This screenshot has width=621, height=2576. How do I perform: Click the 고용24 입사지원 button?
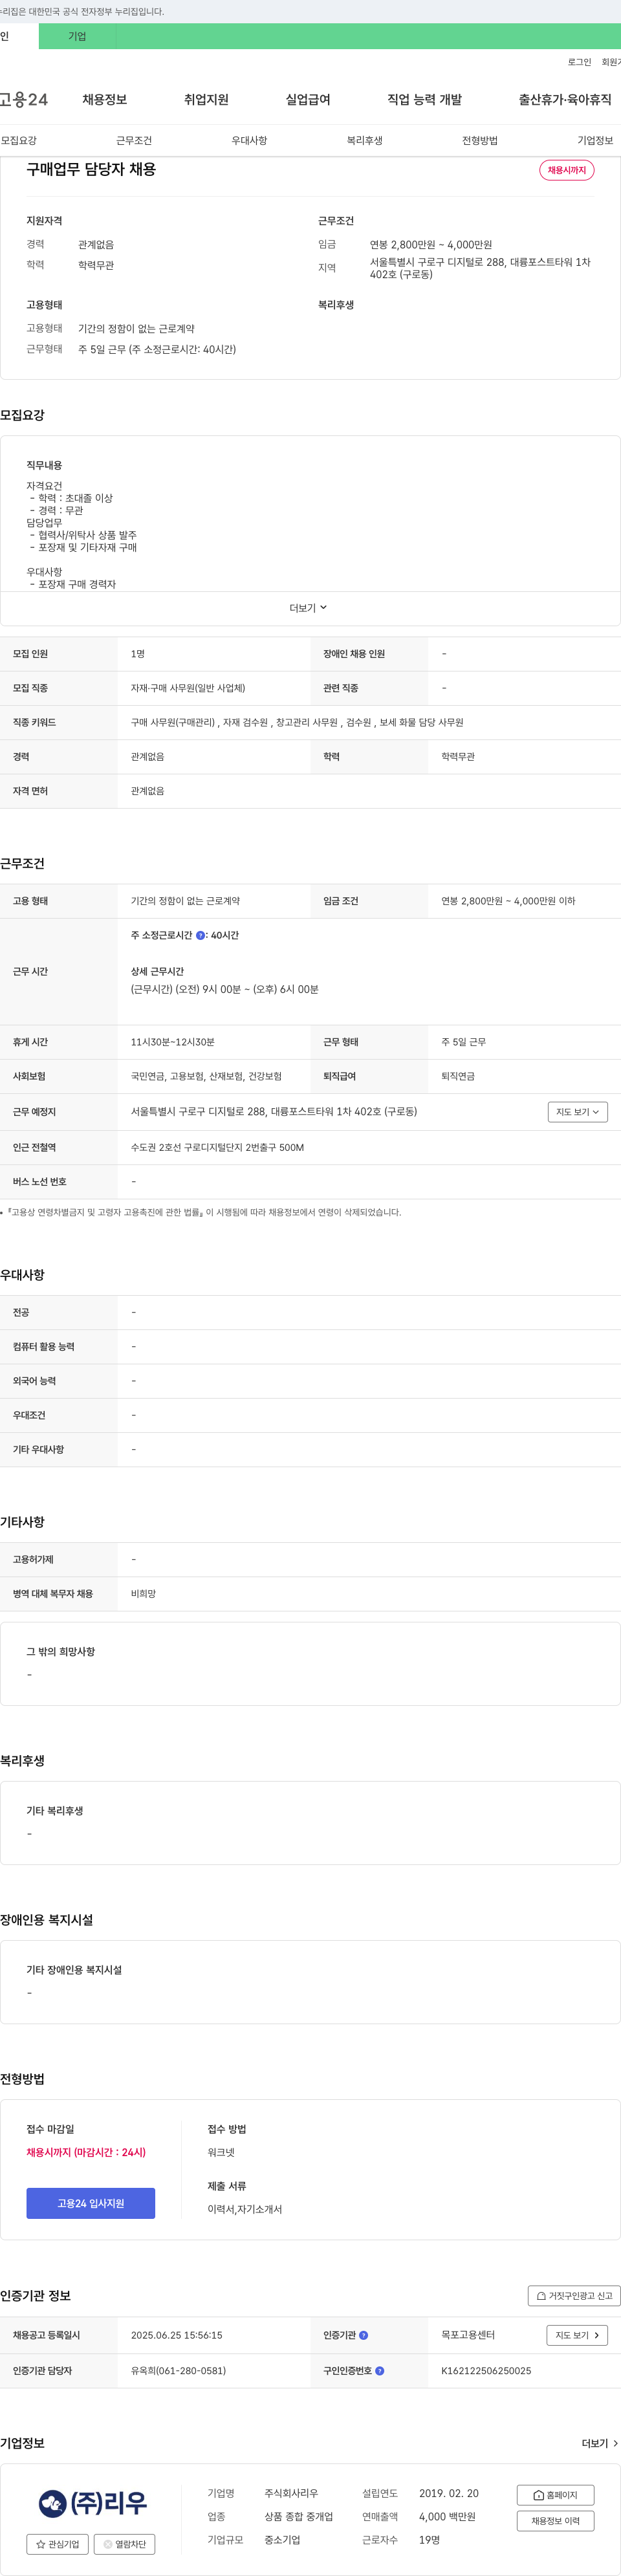tap(91, 2203)
